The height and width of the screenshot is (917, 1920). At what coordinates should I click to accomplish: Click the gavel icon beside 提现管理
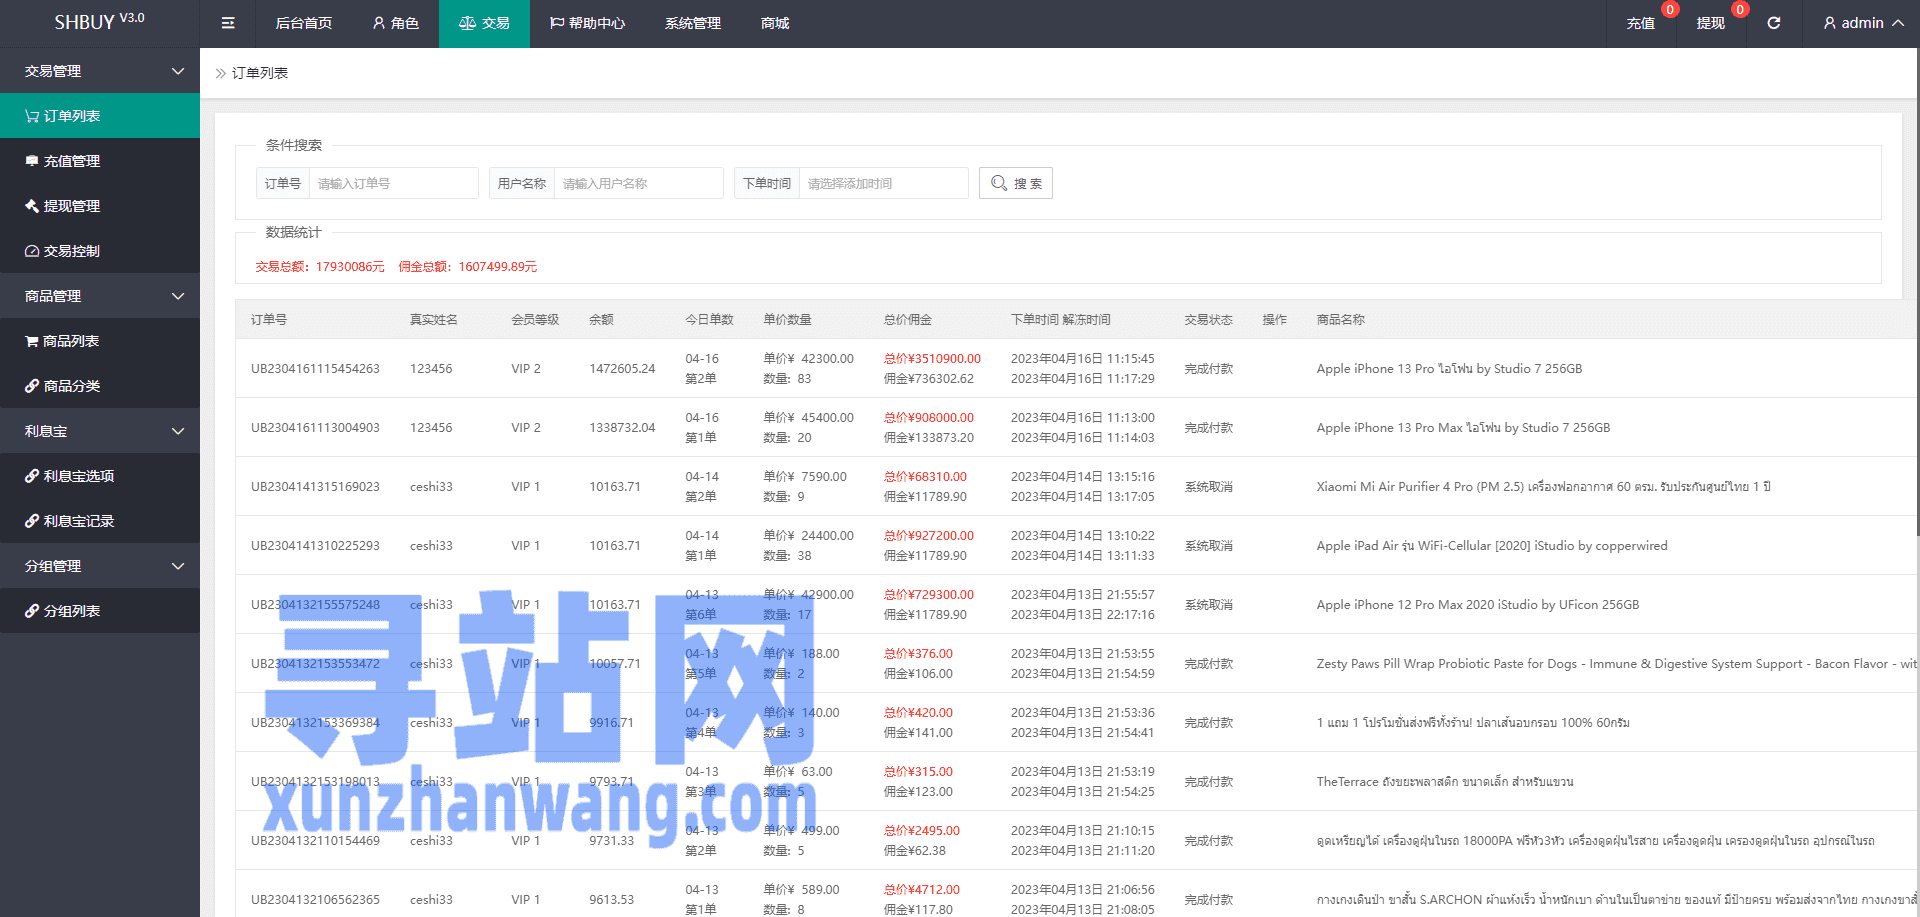pos(32,206)
